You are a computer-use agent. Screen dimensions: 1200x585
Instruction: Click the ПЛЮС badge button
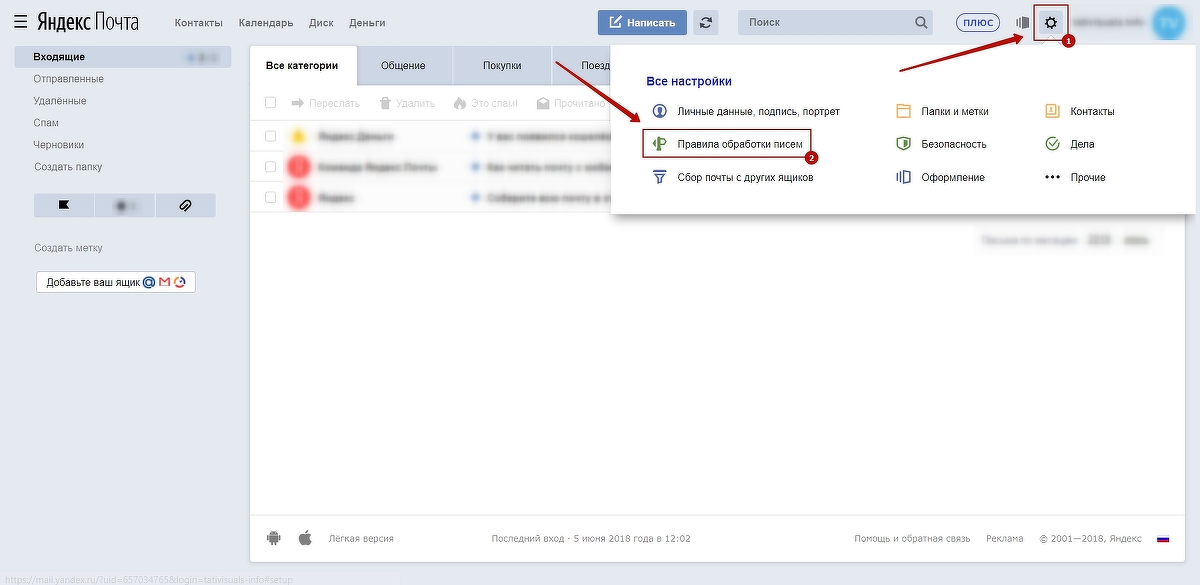pyautogui.click(x=977, y=22)
